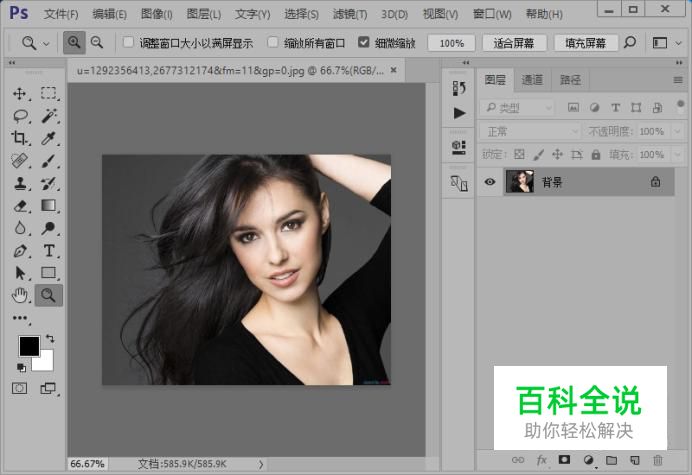
Task: Enable 调整窗口大小以满屏显示 checkbox
Action: tap(128, 43)
